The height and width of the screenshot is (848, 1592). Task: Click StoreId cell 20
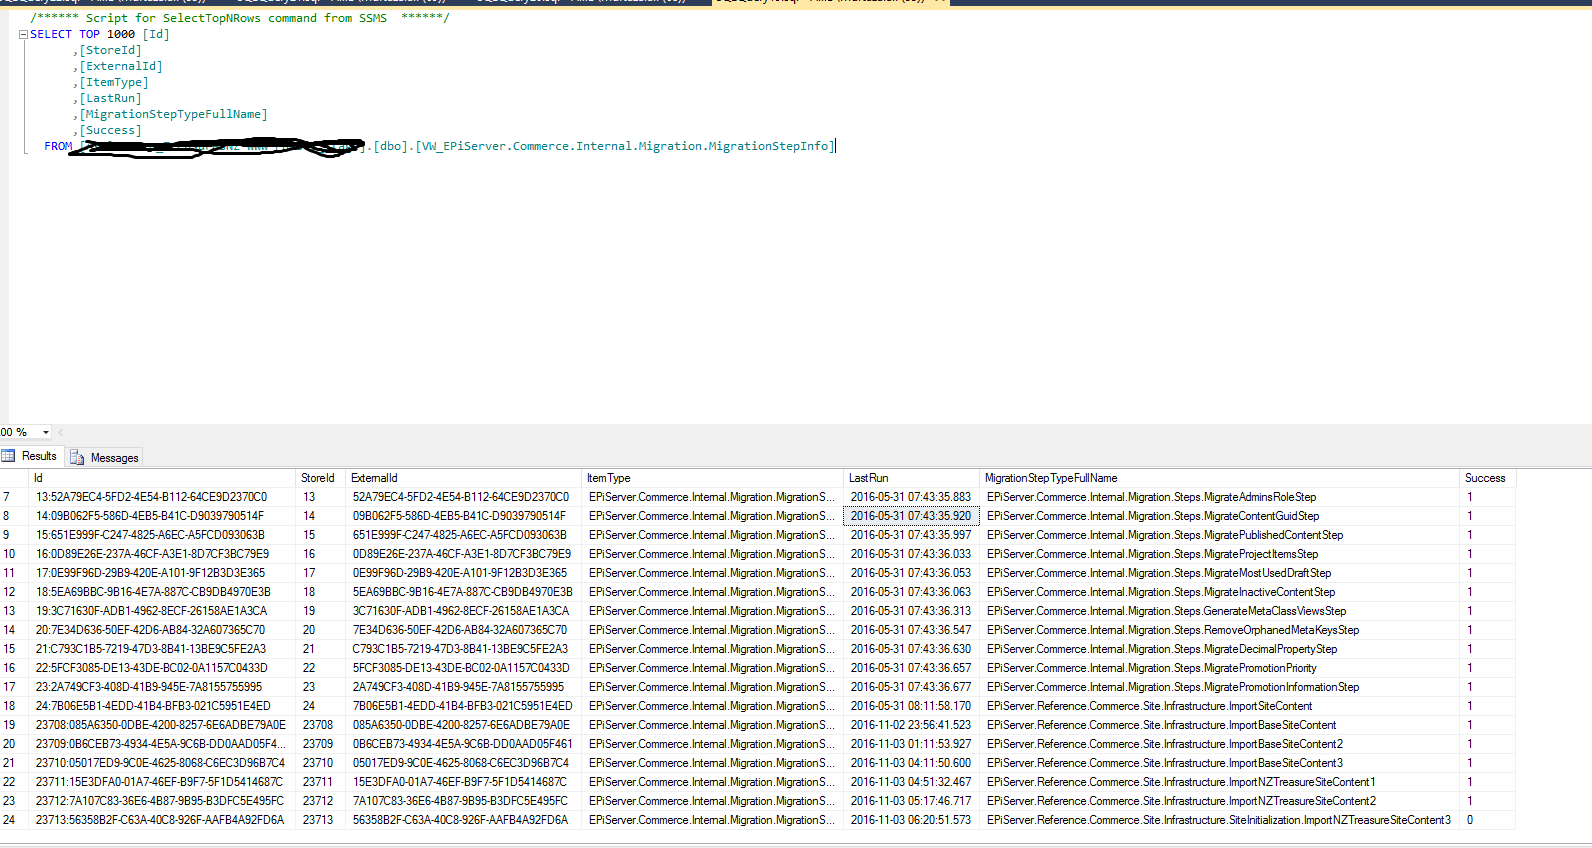(321, 630)
